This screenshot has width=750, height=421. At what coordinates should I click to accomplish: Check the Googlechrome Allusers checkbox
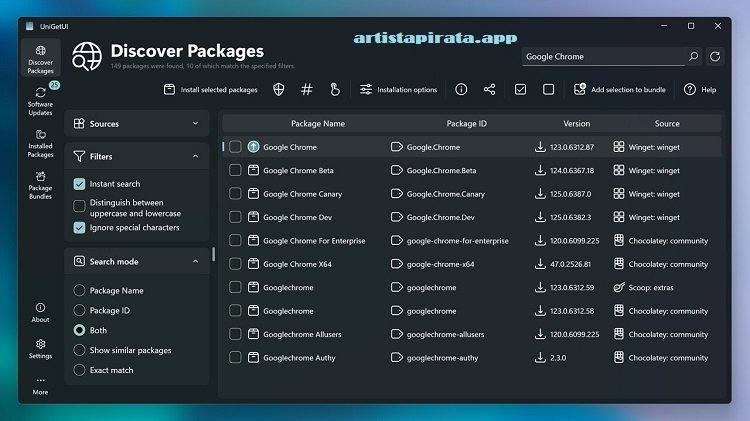[x=235, y=334]
